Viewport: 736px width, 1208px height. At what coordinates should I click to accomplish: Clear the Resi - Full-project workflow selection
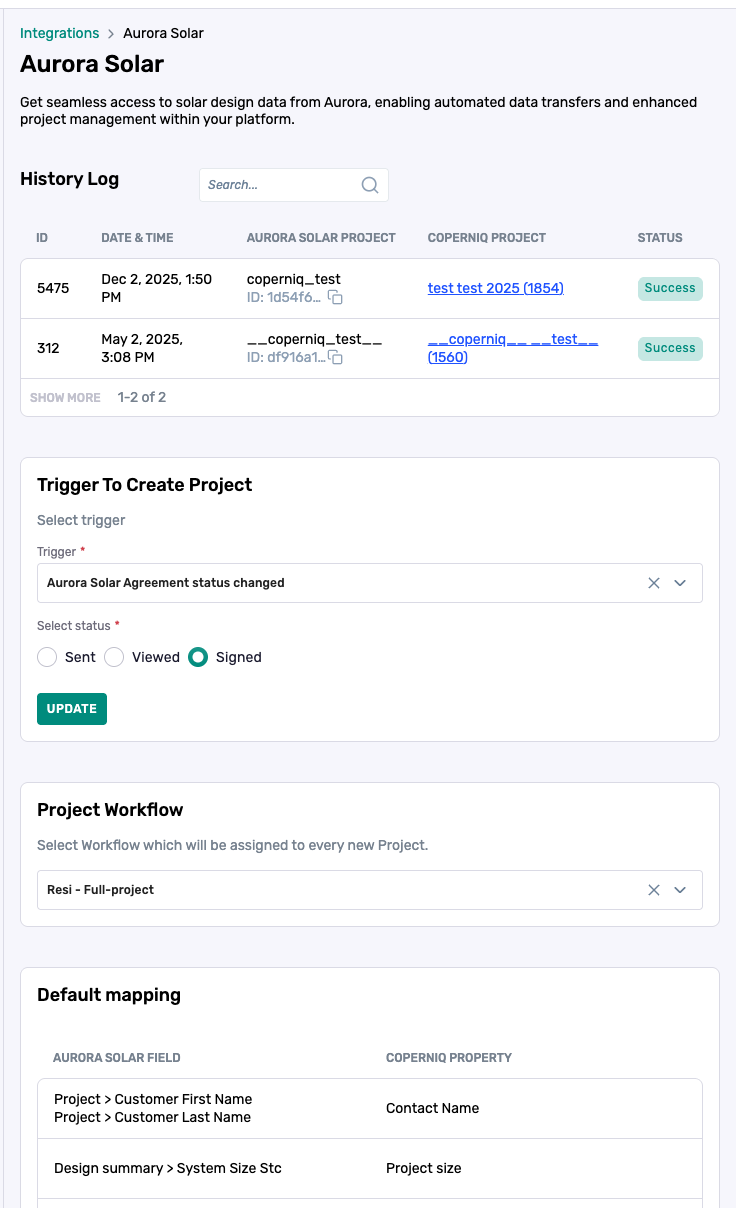654,890
